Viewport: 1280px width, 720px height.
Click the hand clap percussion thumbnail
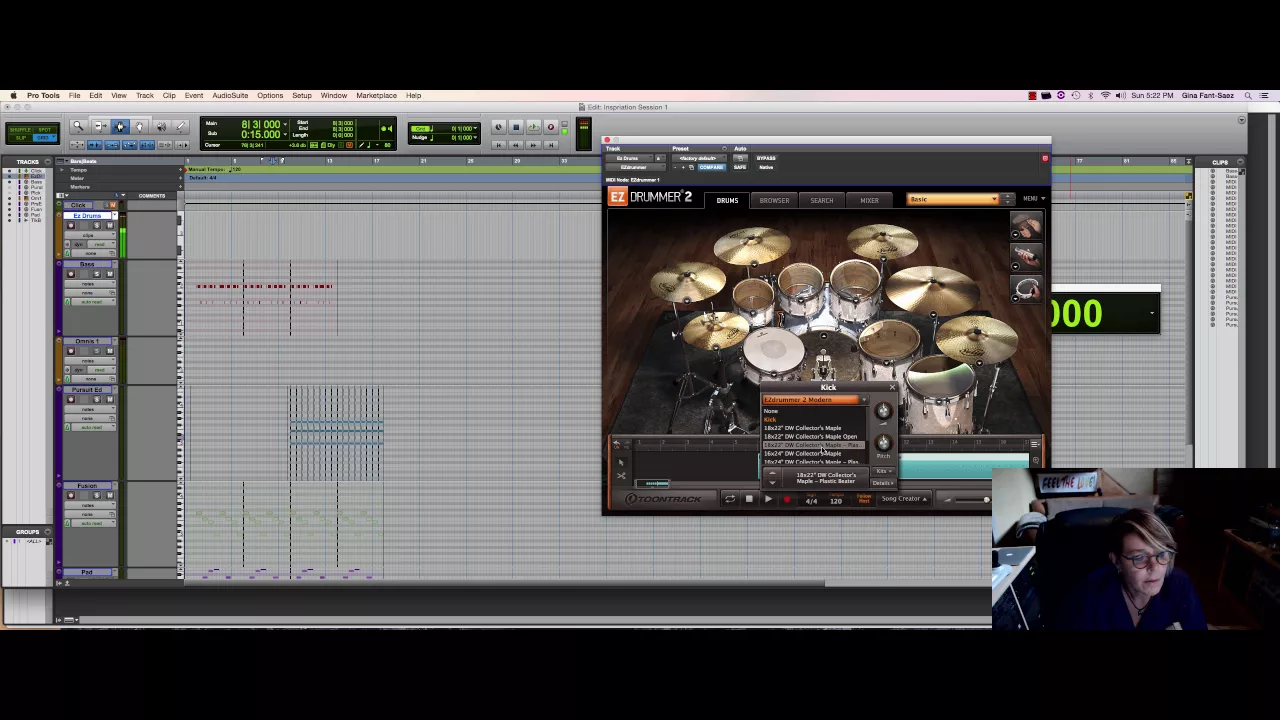coord(1025,226)
